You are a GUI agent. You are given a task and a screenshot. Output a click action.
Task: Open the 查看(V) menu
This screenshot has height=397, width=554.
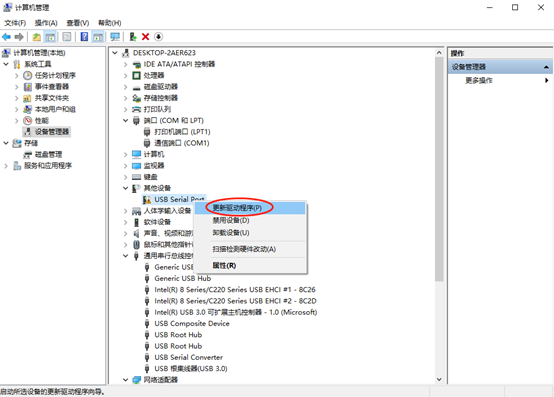(x=78, y=23)
